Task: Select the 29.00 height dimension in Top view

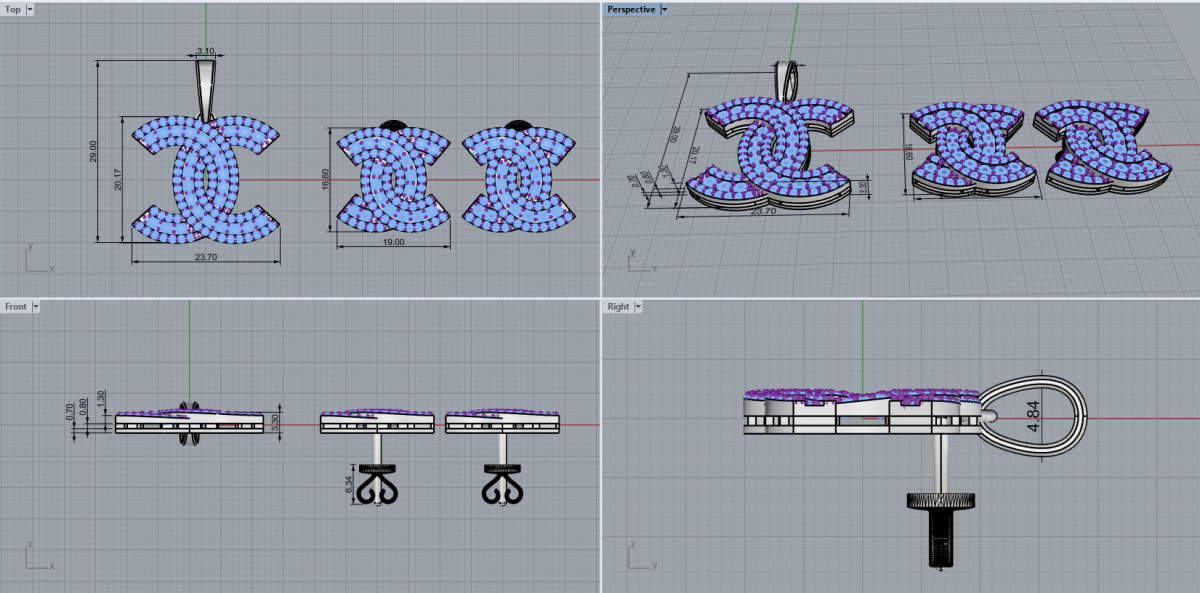Action: (x=94, y=151)
